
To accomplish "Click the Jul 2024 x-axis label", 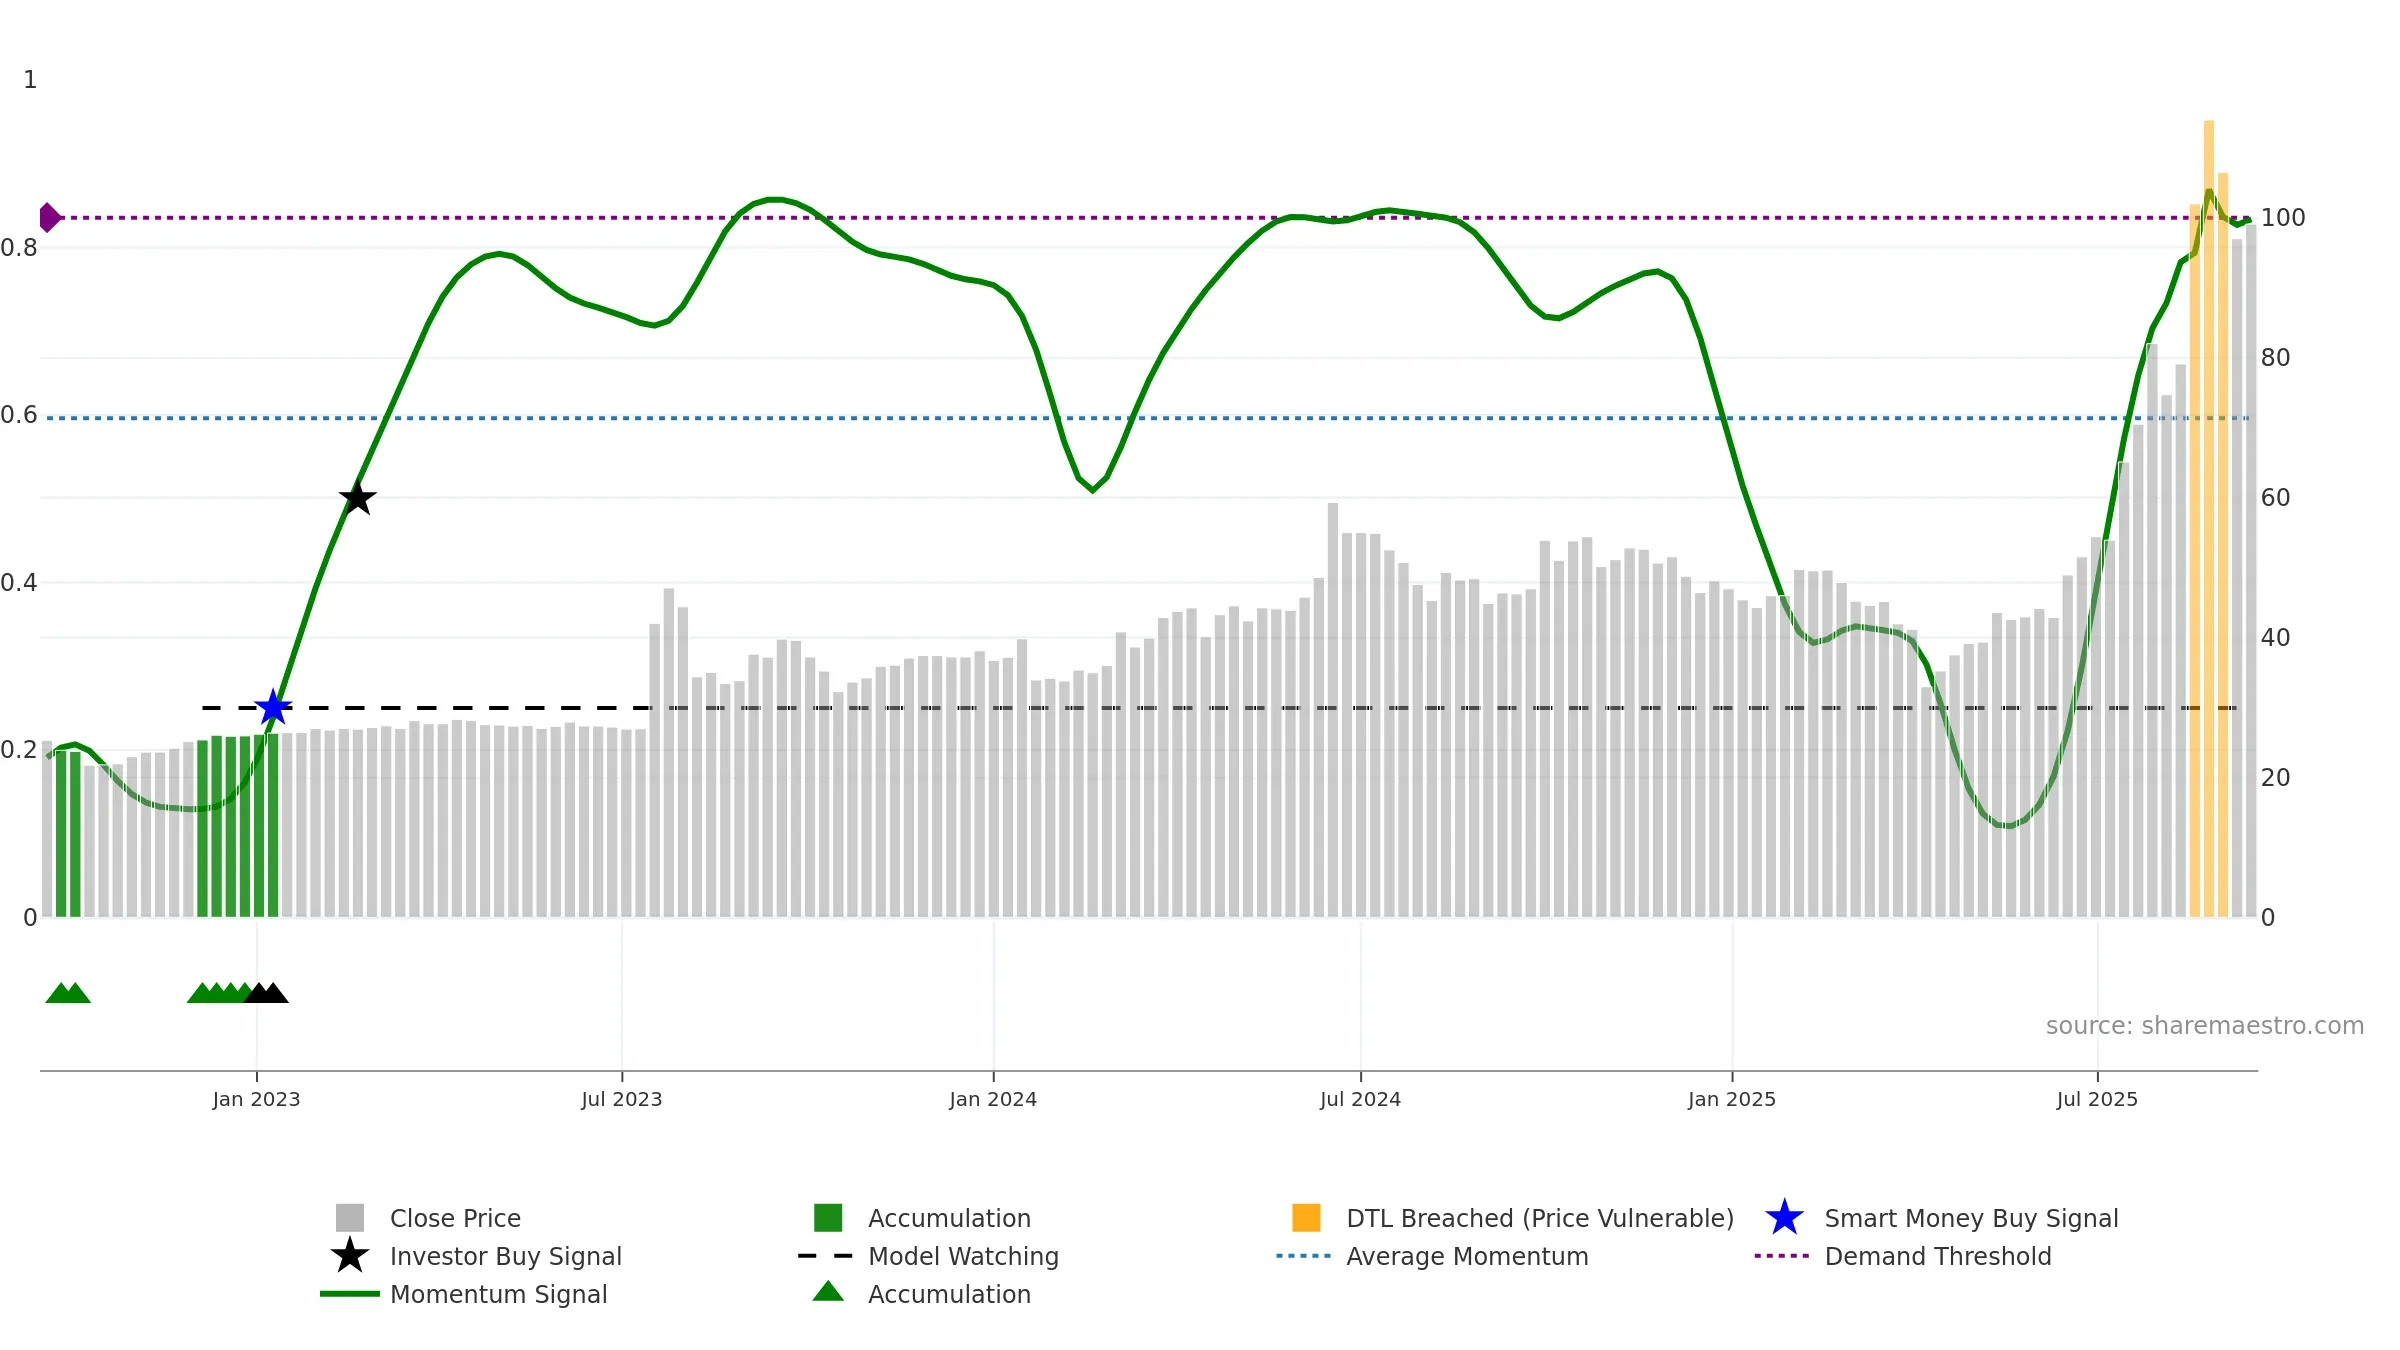I will (1360, 1099).
